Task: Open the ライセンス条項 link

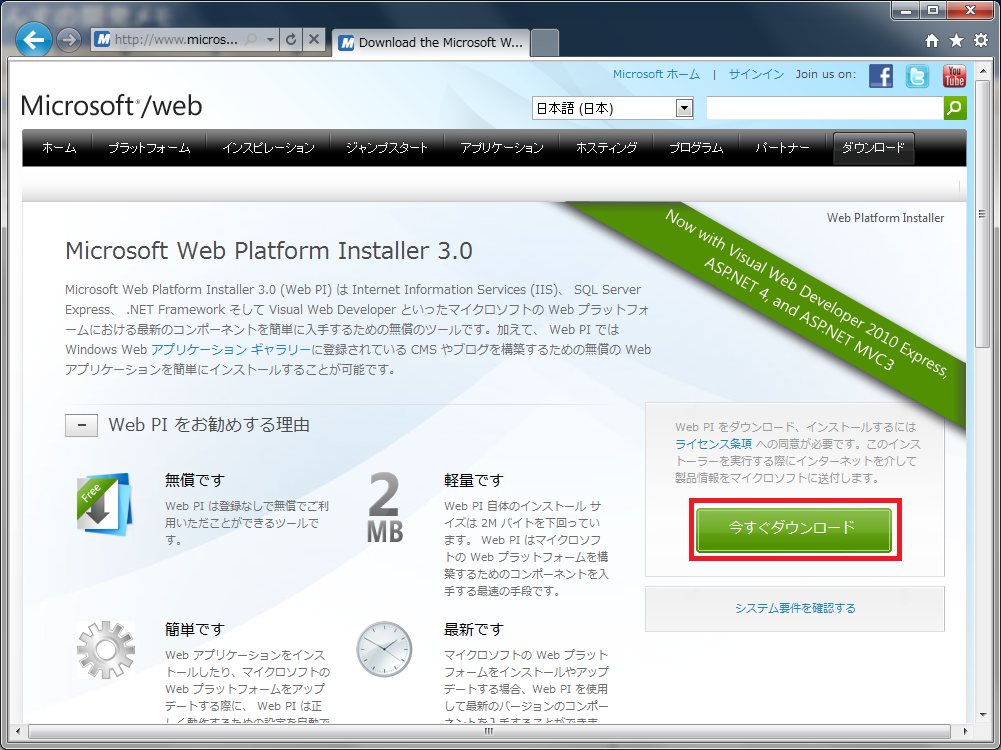Action: (717, 443)
